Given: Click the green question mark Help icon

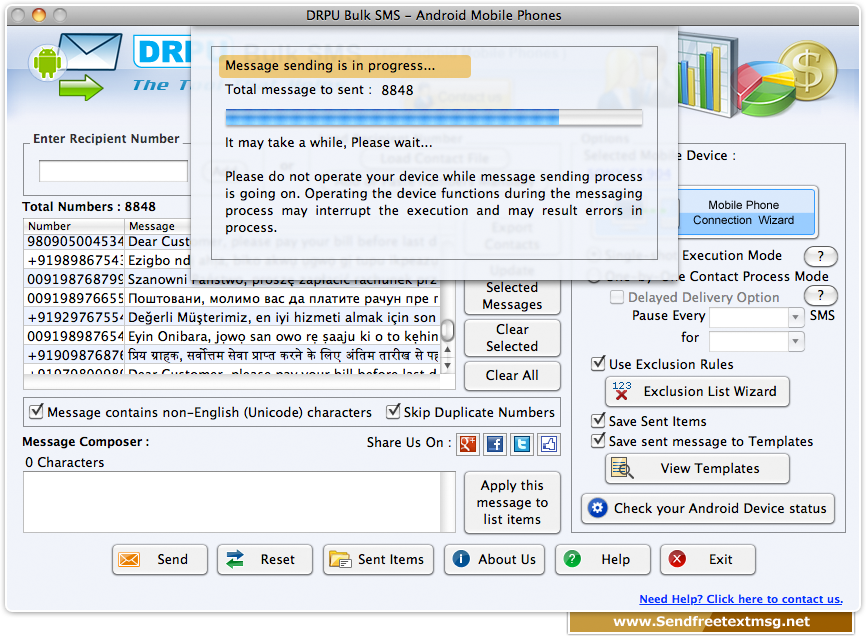Looking at the screenshot, I should click(x=572, y=559).
